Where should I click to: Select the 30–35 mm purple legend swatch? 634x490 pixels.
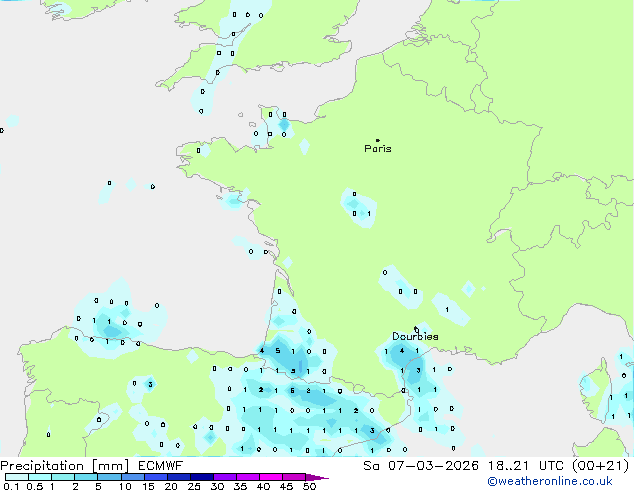(x=225, y=477)
